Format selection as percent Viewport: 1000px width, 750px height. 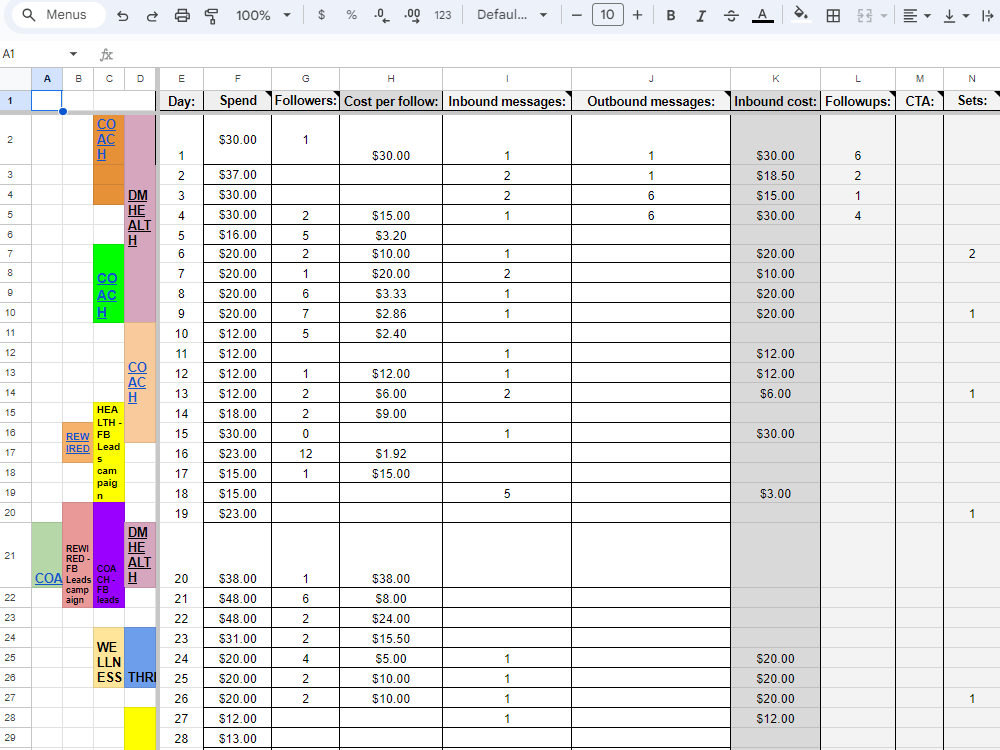[351, 15]
